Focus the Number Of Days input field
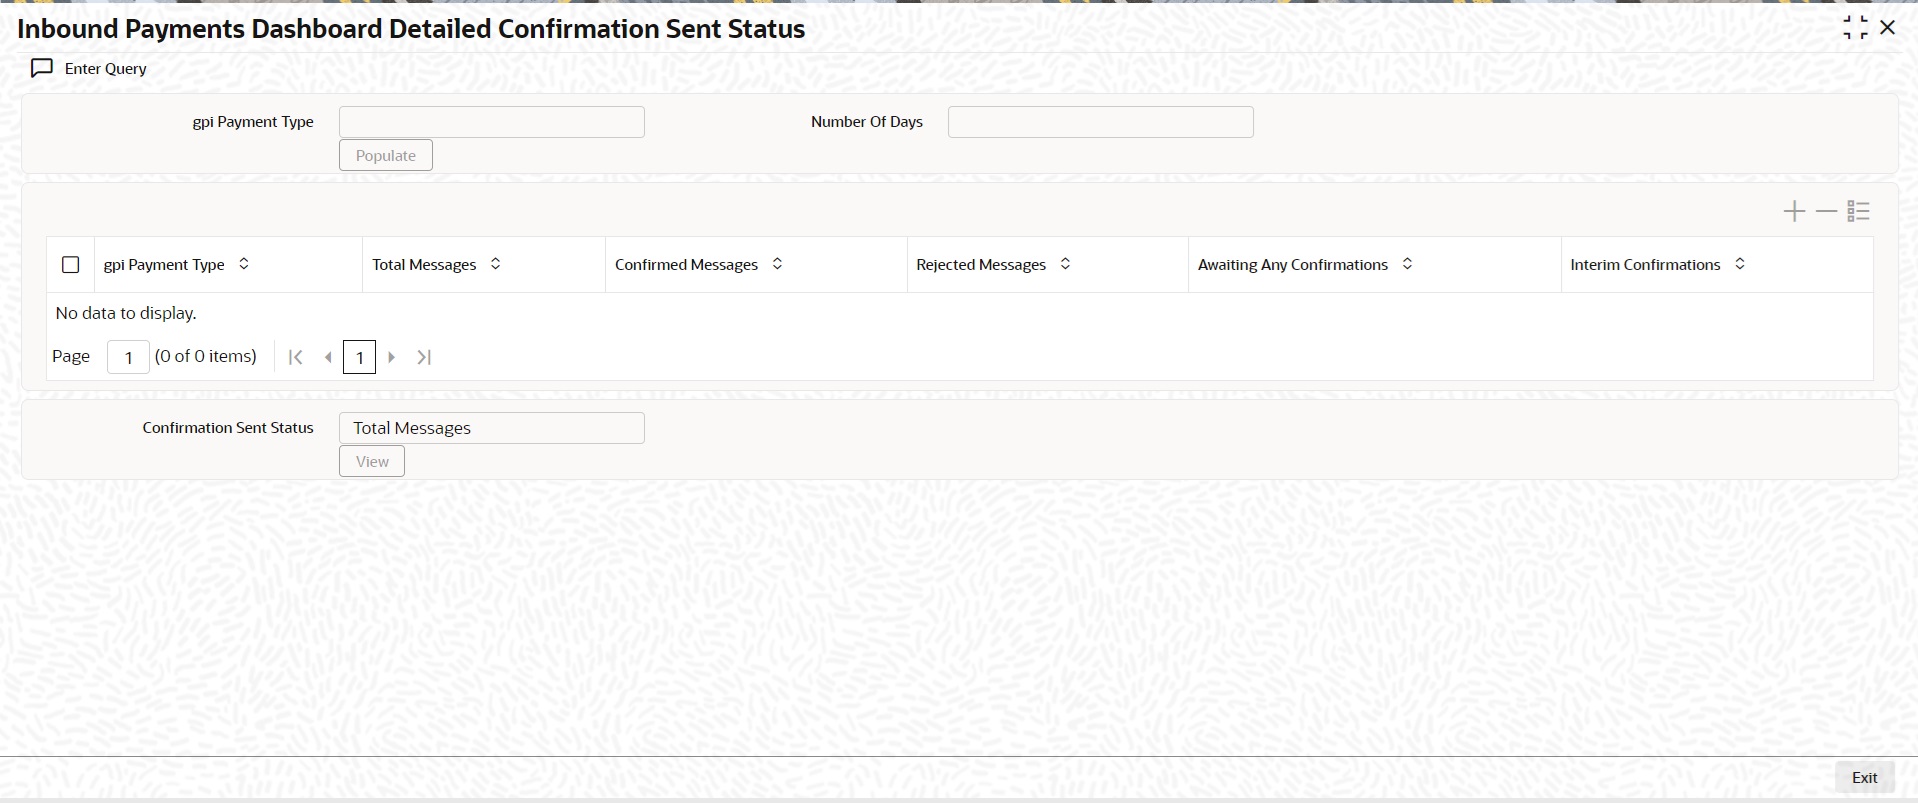Image resolution: width=1918 pixels, height=803 pixels. [x=1100, y=122]
